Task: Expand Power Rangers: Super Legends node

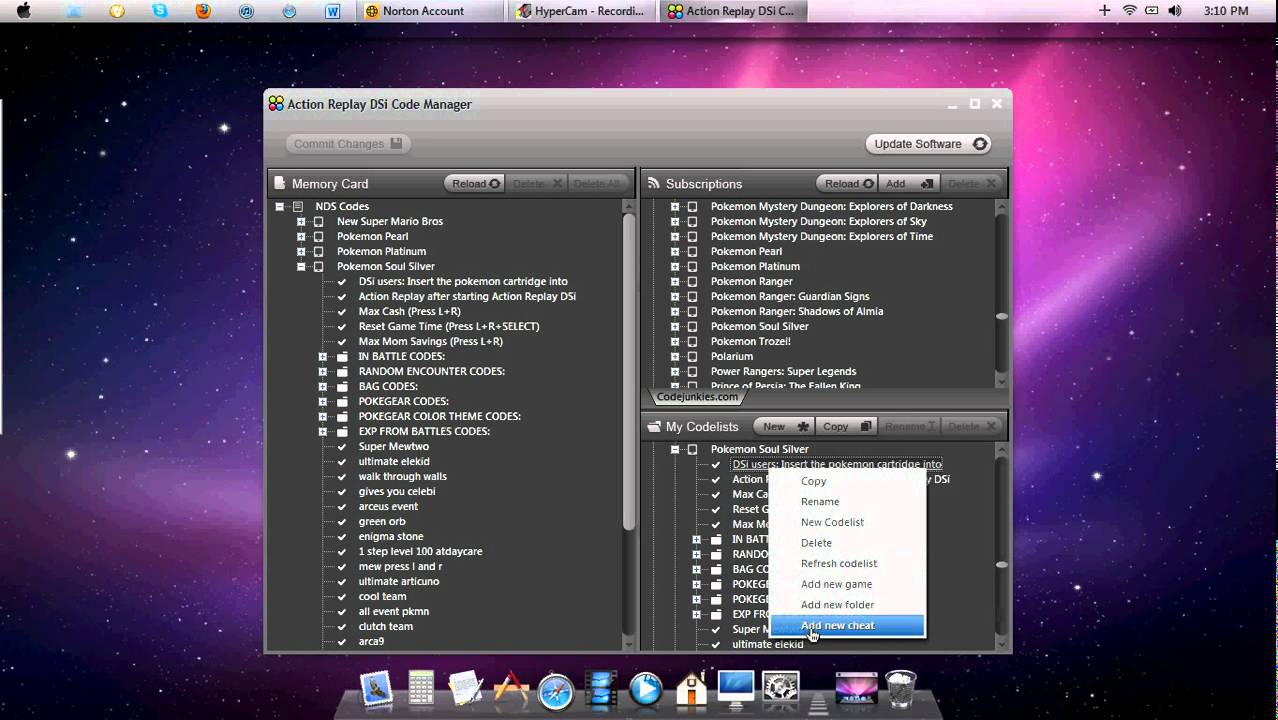Action: 675,372
